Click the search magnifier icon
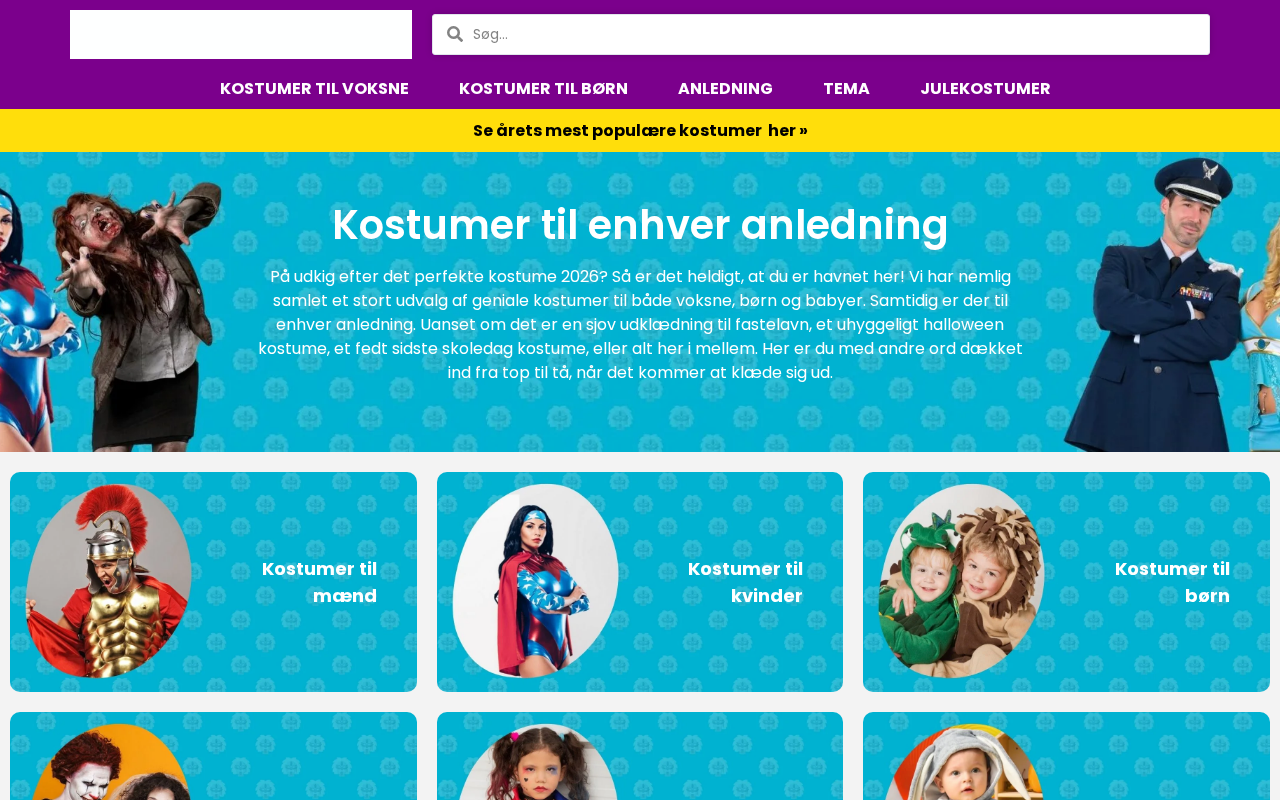 (455, 34)
